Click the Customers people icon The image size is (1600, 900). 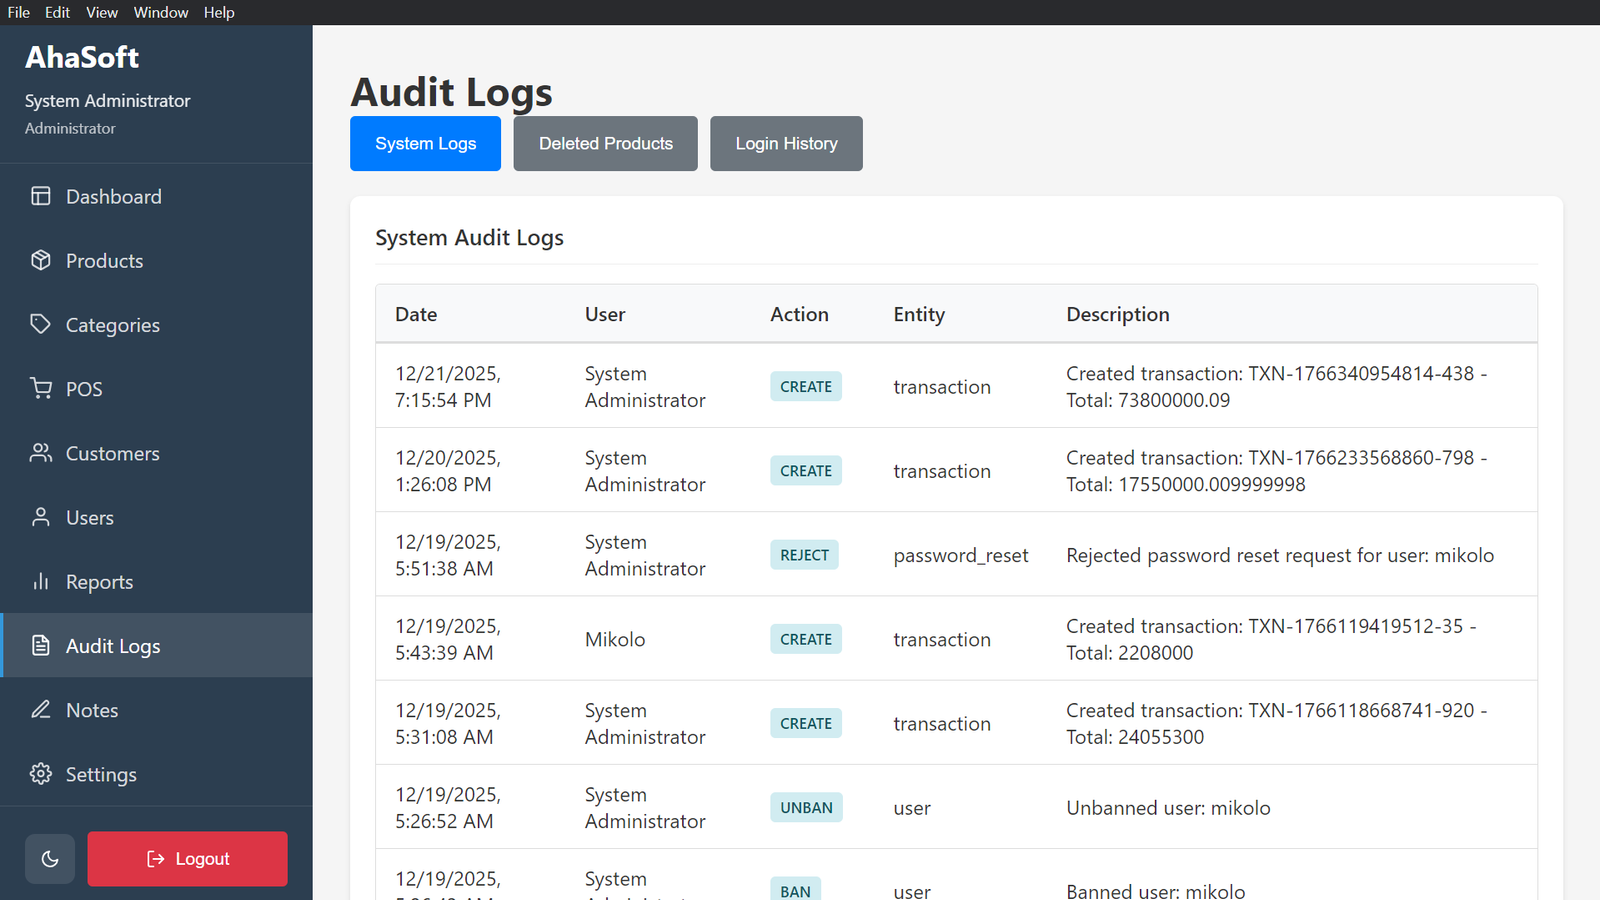pos(40,453)
